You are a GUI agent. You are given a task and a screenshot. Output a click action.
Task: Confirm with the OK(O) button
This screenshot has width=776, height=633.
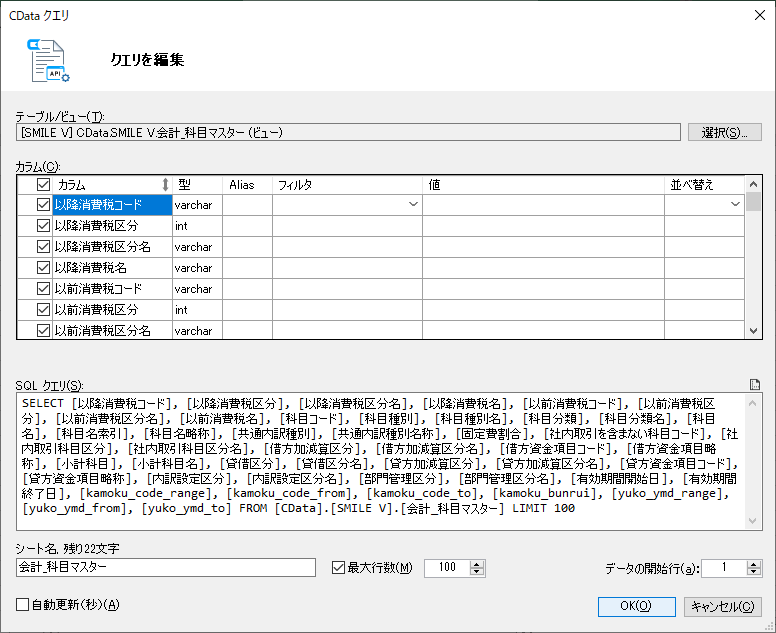636,606
